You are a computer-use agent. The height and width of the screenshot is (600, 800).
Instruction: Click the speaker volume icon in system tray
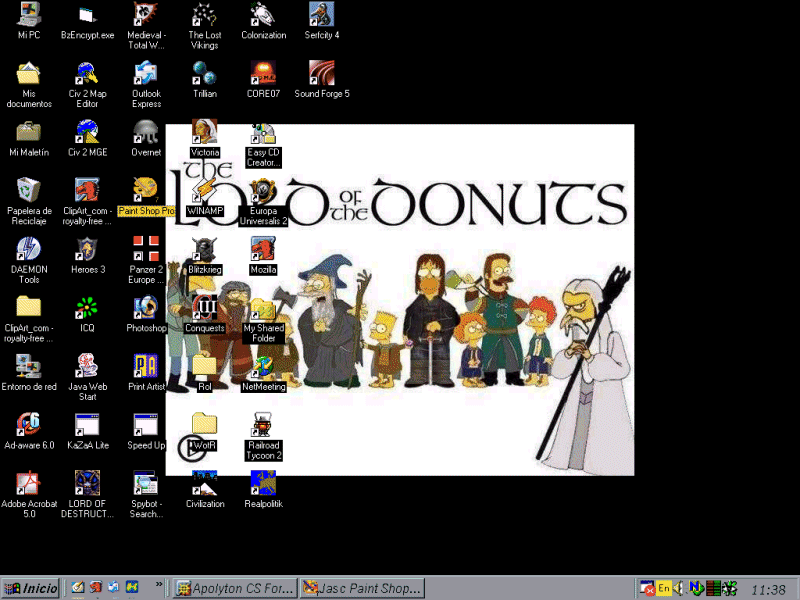679,588
